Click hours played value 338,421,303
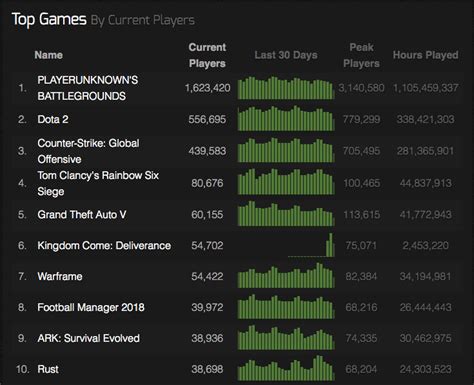This screenshot has width=474, height=385. click(426, 119)
